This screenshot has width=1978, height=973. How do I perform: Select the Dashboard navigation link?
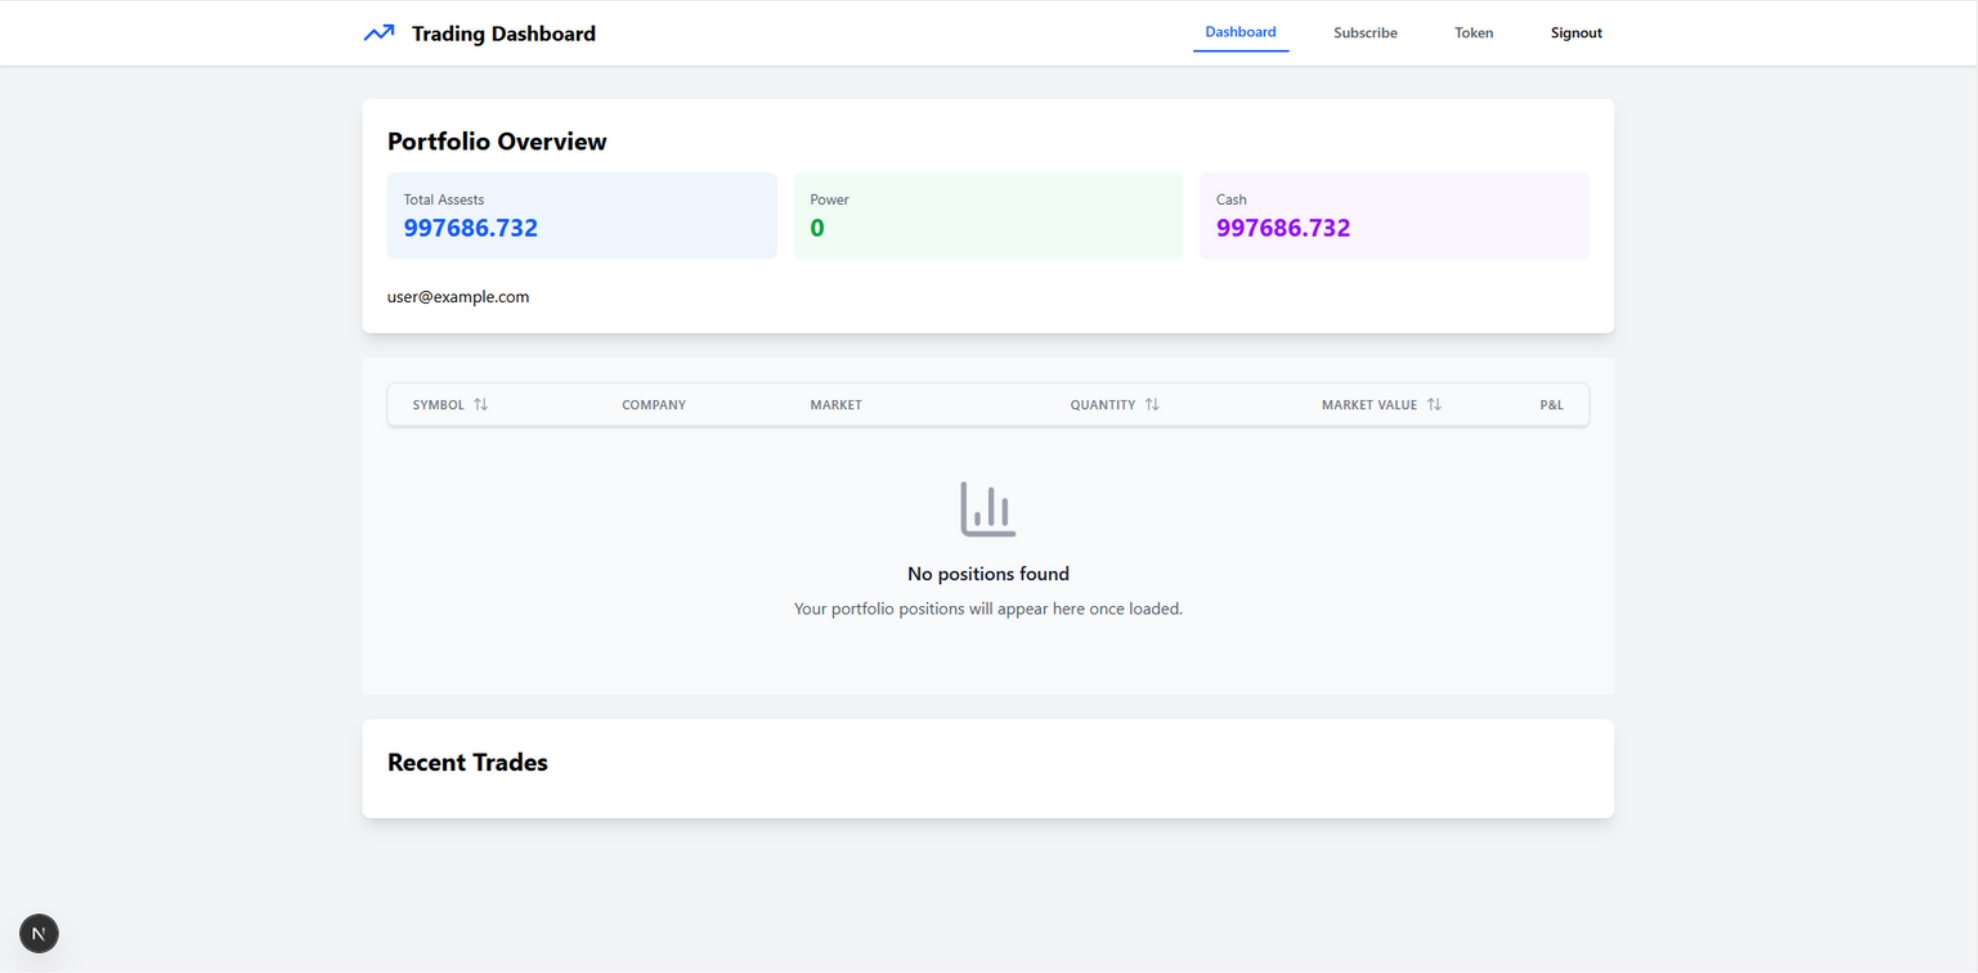[x=1240, y=31]
